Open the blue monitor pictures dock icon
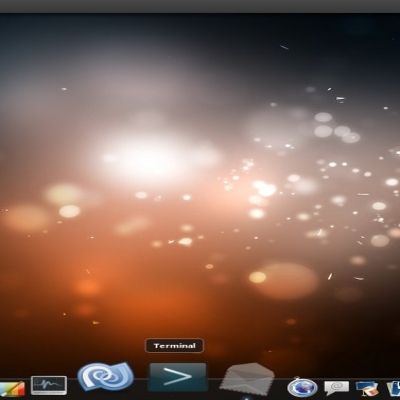 367,389
